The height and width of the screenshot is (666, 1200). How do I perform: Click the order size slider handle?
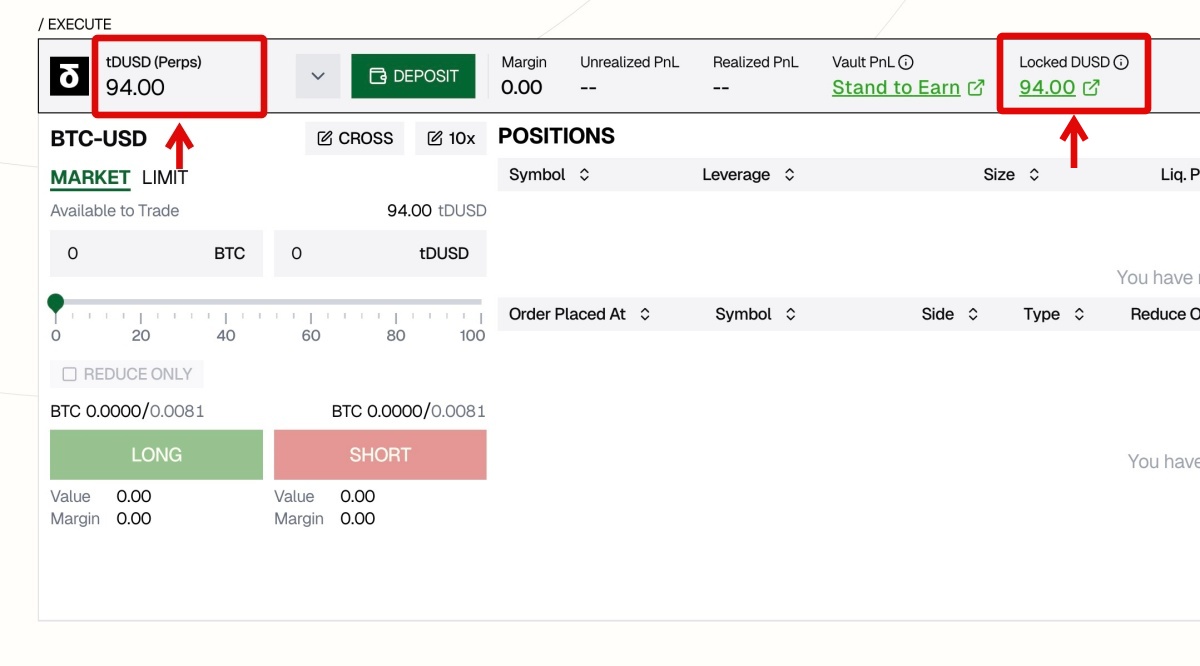pos(56,302)
